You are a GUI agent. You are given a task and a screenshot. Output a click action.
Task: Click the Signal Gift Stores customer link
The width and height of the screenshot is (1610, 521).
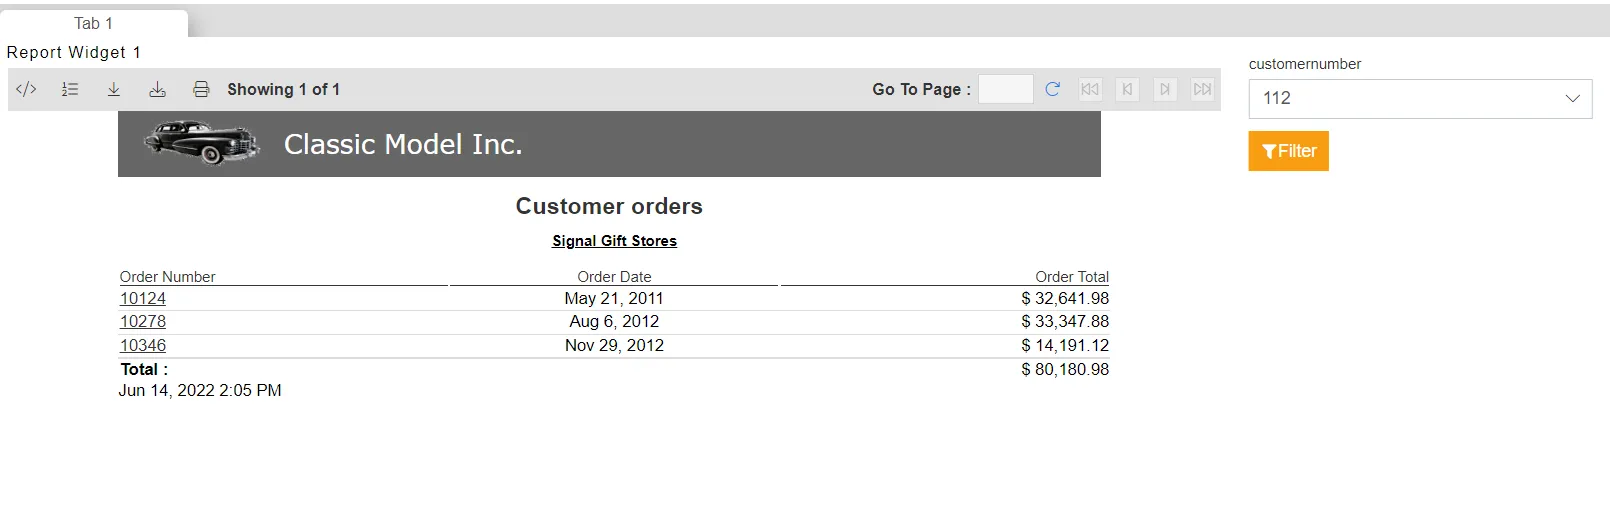(x=614, y=241)
